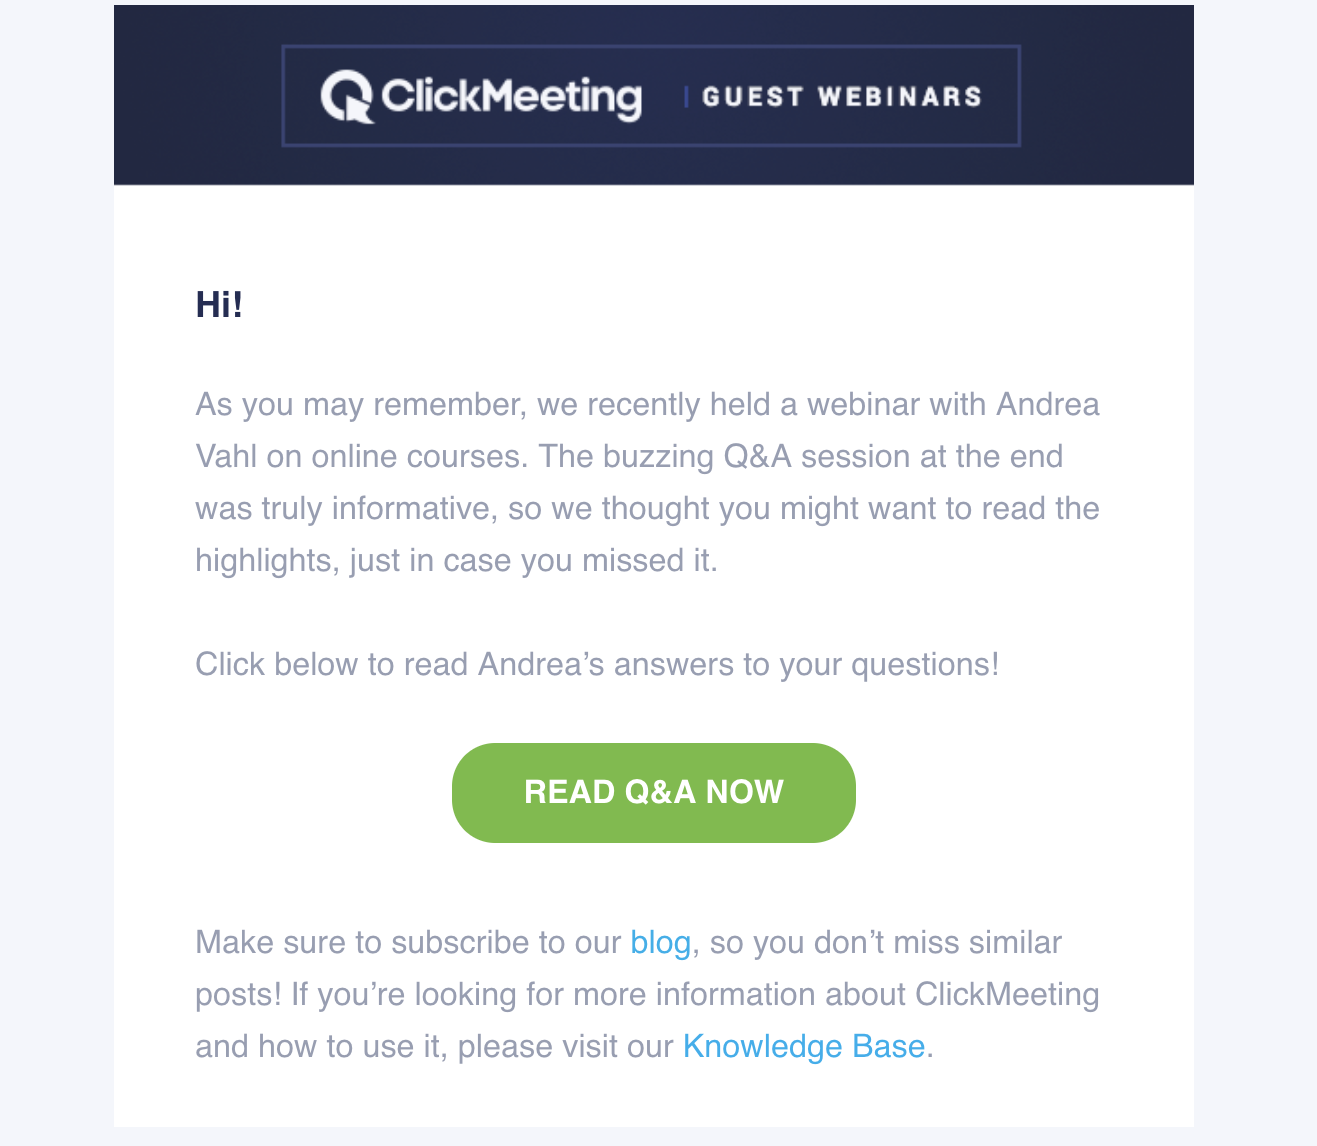This screenshot has width=1317, height=1146.
Task: Open the Knowledge Base link
Action: coord(803,1046)
